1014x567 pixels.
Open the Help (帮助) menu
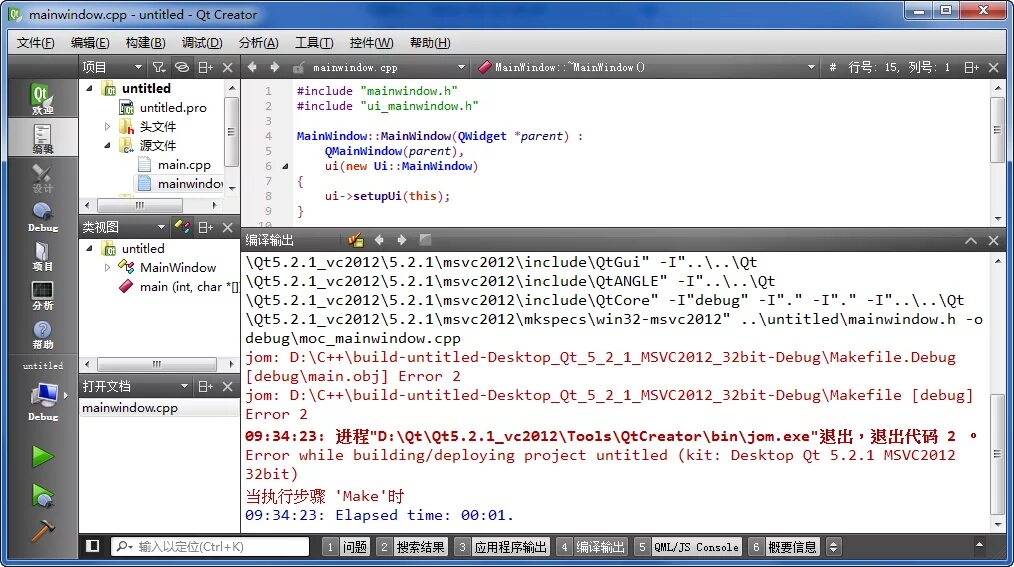tap(430, 43)
